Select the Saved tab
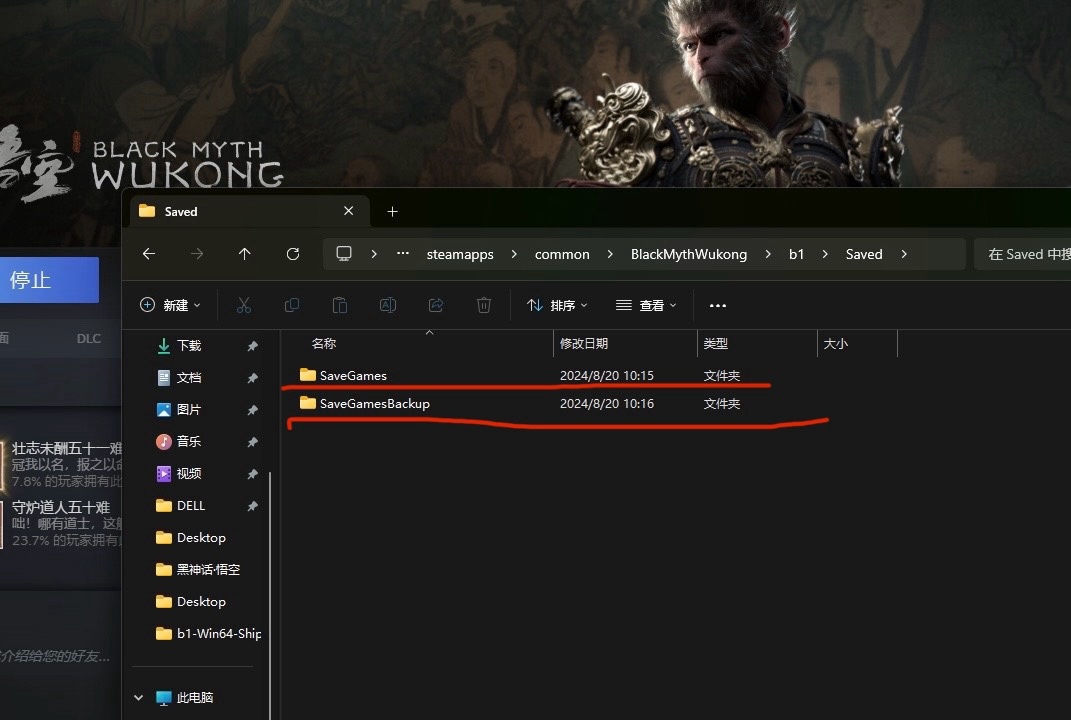Screen dimensions: 1071x720 249,211
